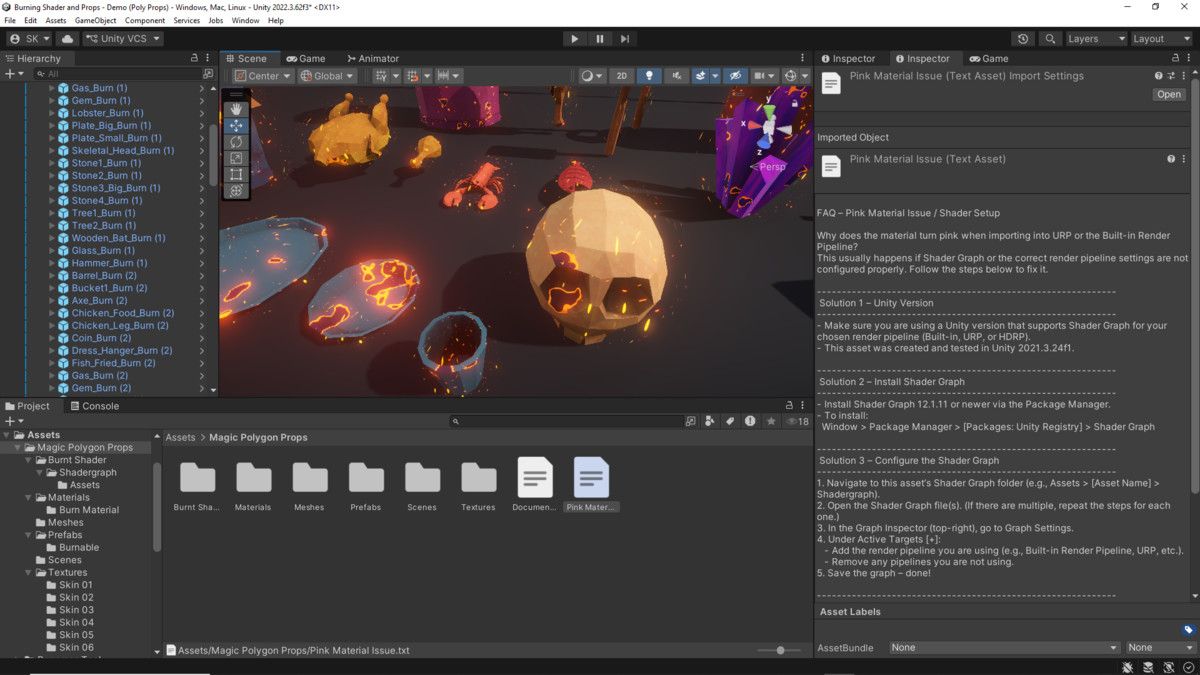Open the Layers dropdown
Image resolution: width=1200 pixels, height=675 pixels.
click(1096, 39)
